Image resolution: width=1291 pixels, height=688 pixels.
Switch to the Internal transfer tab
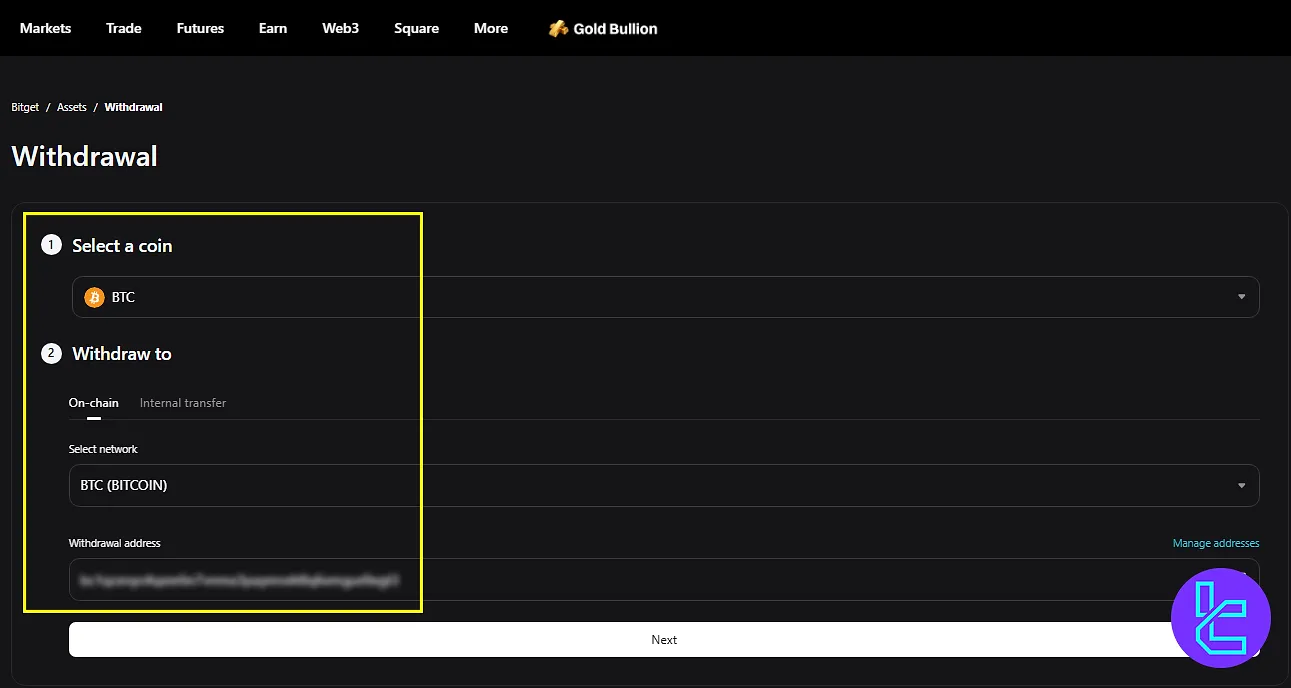183,403
